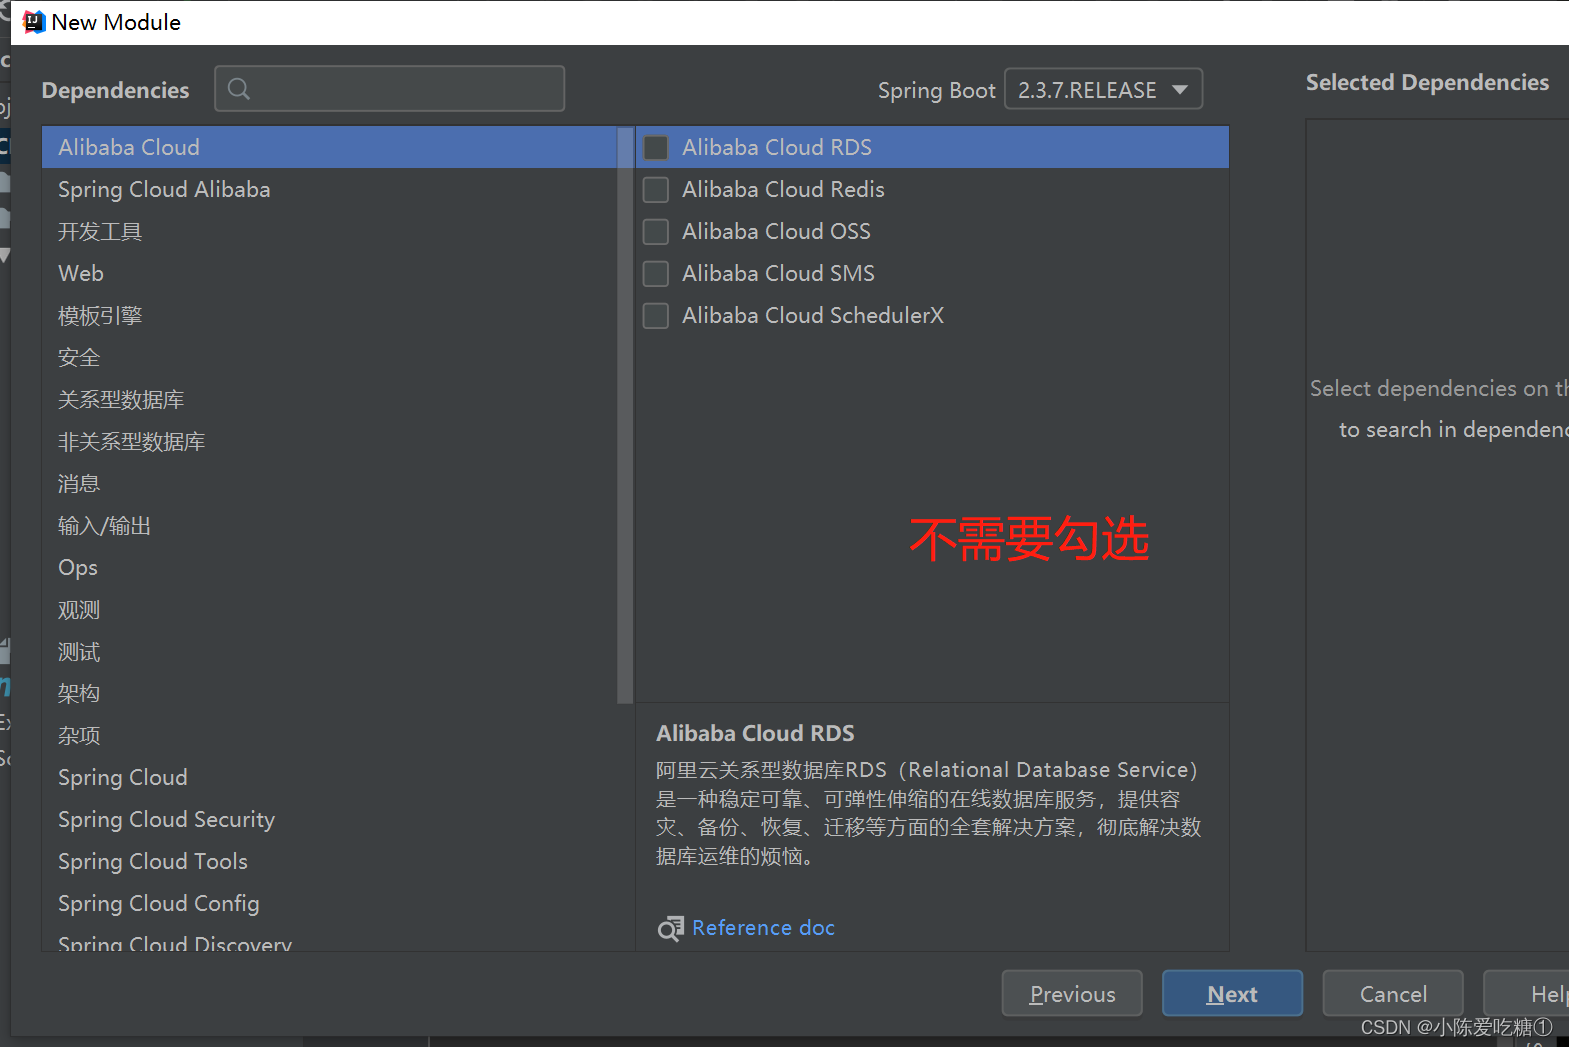
Task: Toggle the Alibaba Cloud SchedulerX checkbox
Action: click(x=656, y=316)
